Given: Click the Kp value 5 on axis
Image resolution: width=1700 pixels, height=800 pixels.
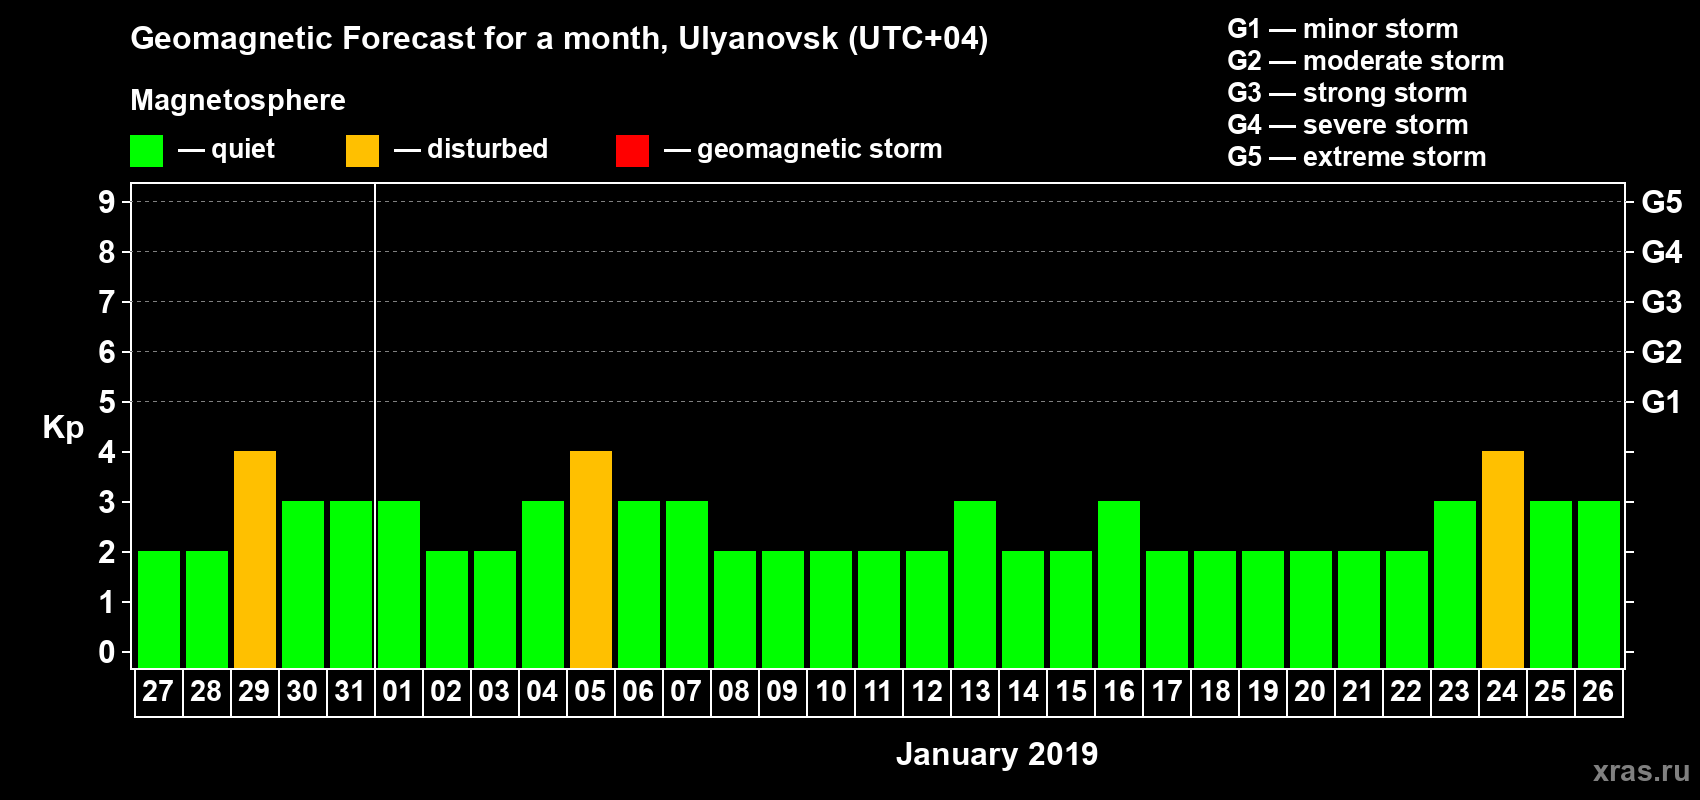Looking at the screenshot, I should point(107,402).
